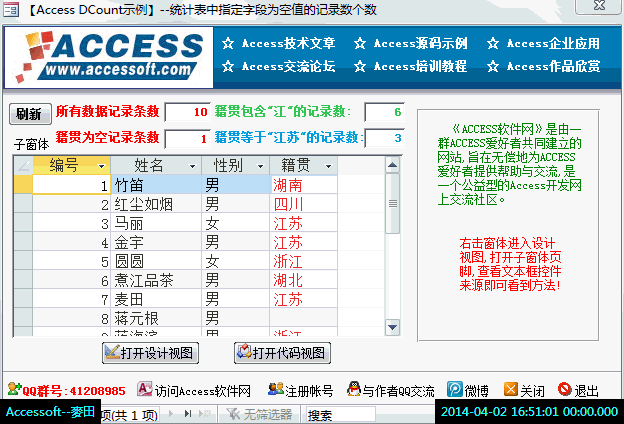Click the star icon beside Access企业应用
Viewport: 624px width, 424px height.
(493, 43)
